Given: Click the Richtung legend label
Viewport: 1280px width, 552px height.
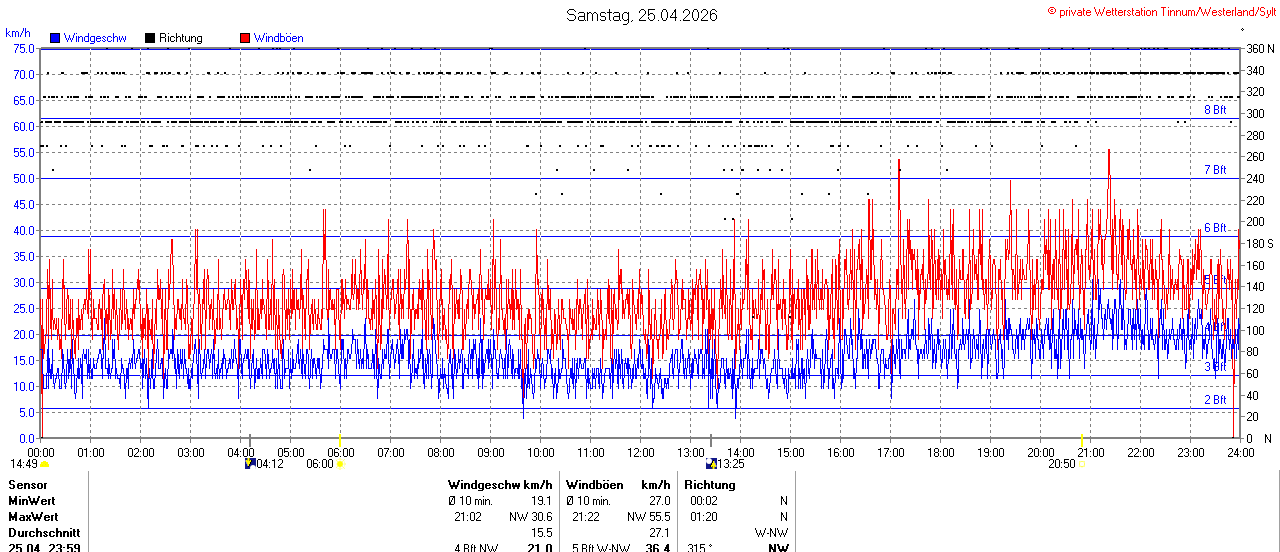Looking at the screenshot, I should (x=181, y=38).
